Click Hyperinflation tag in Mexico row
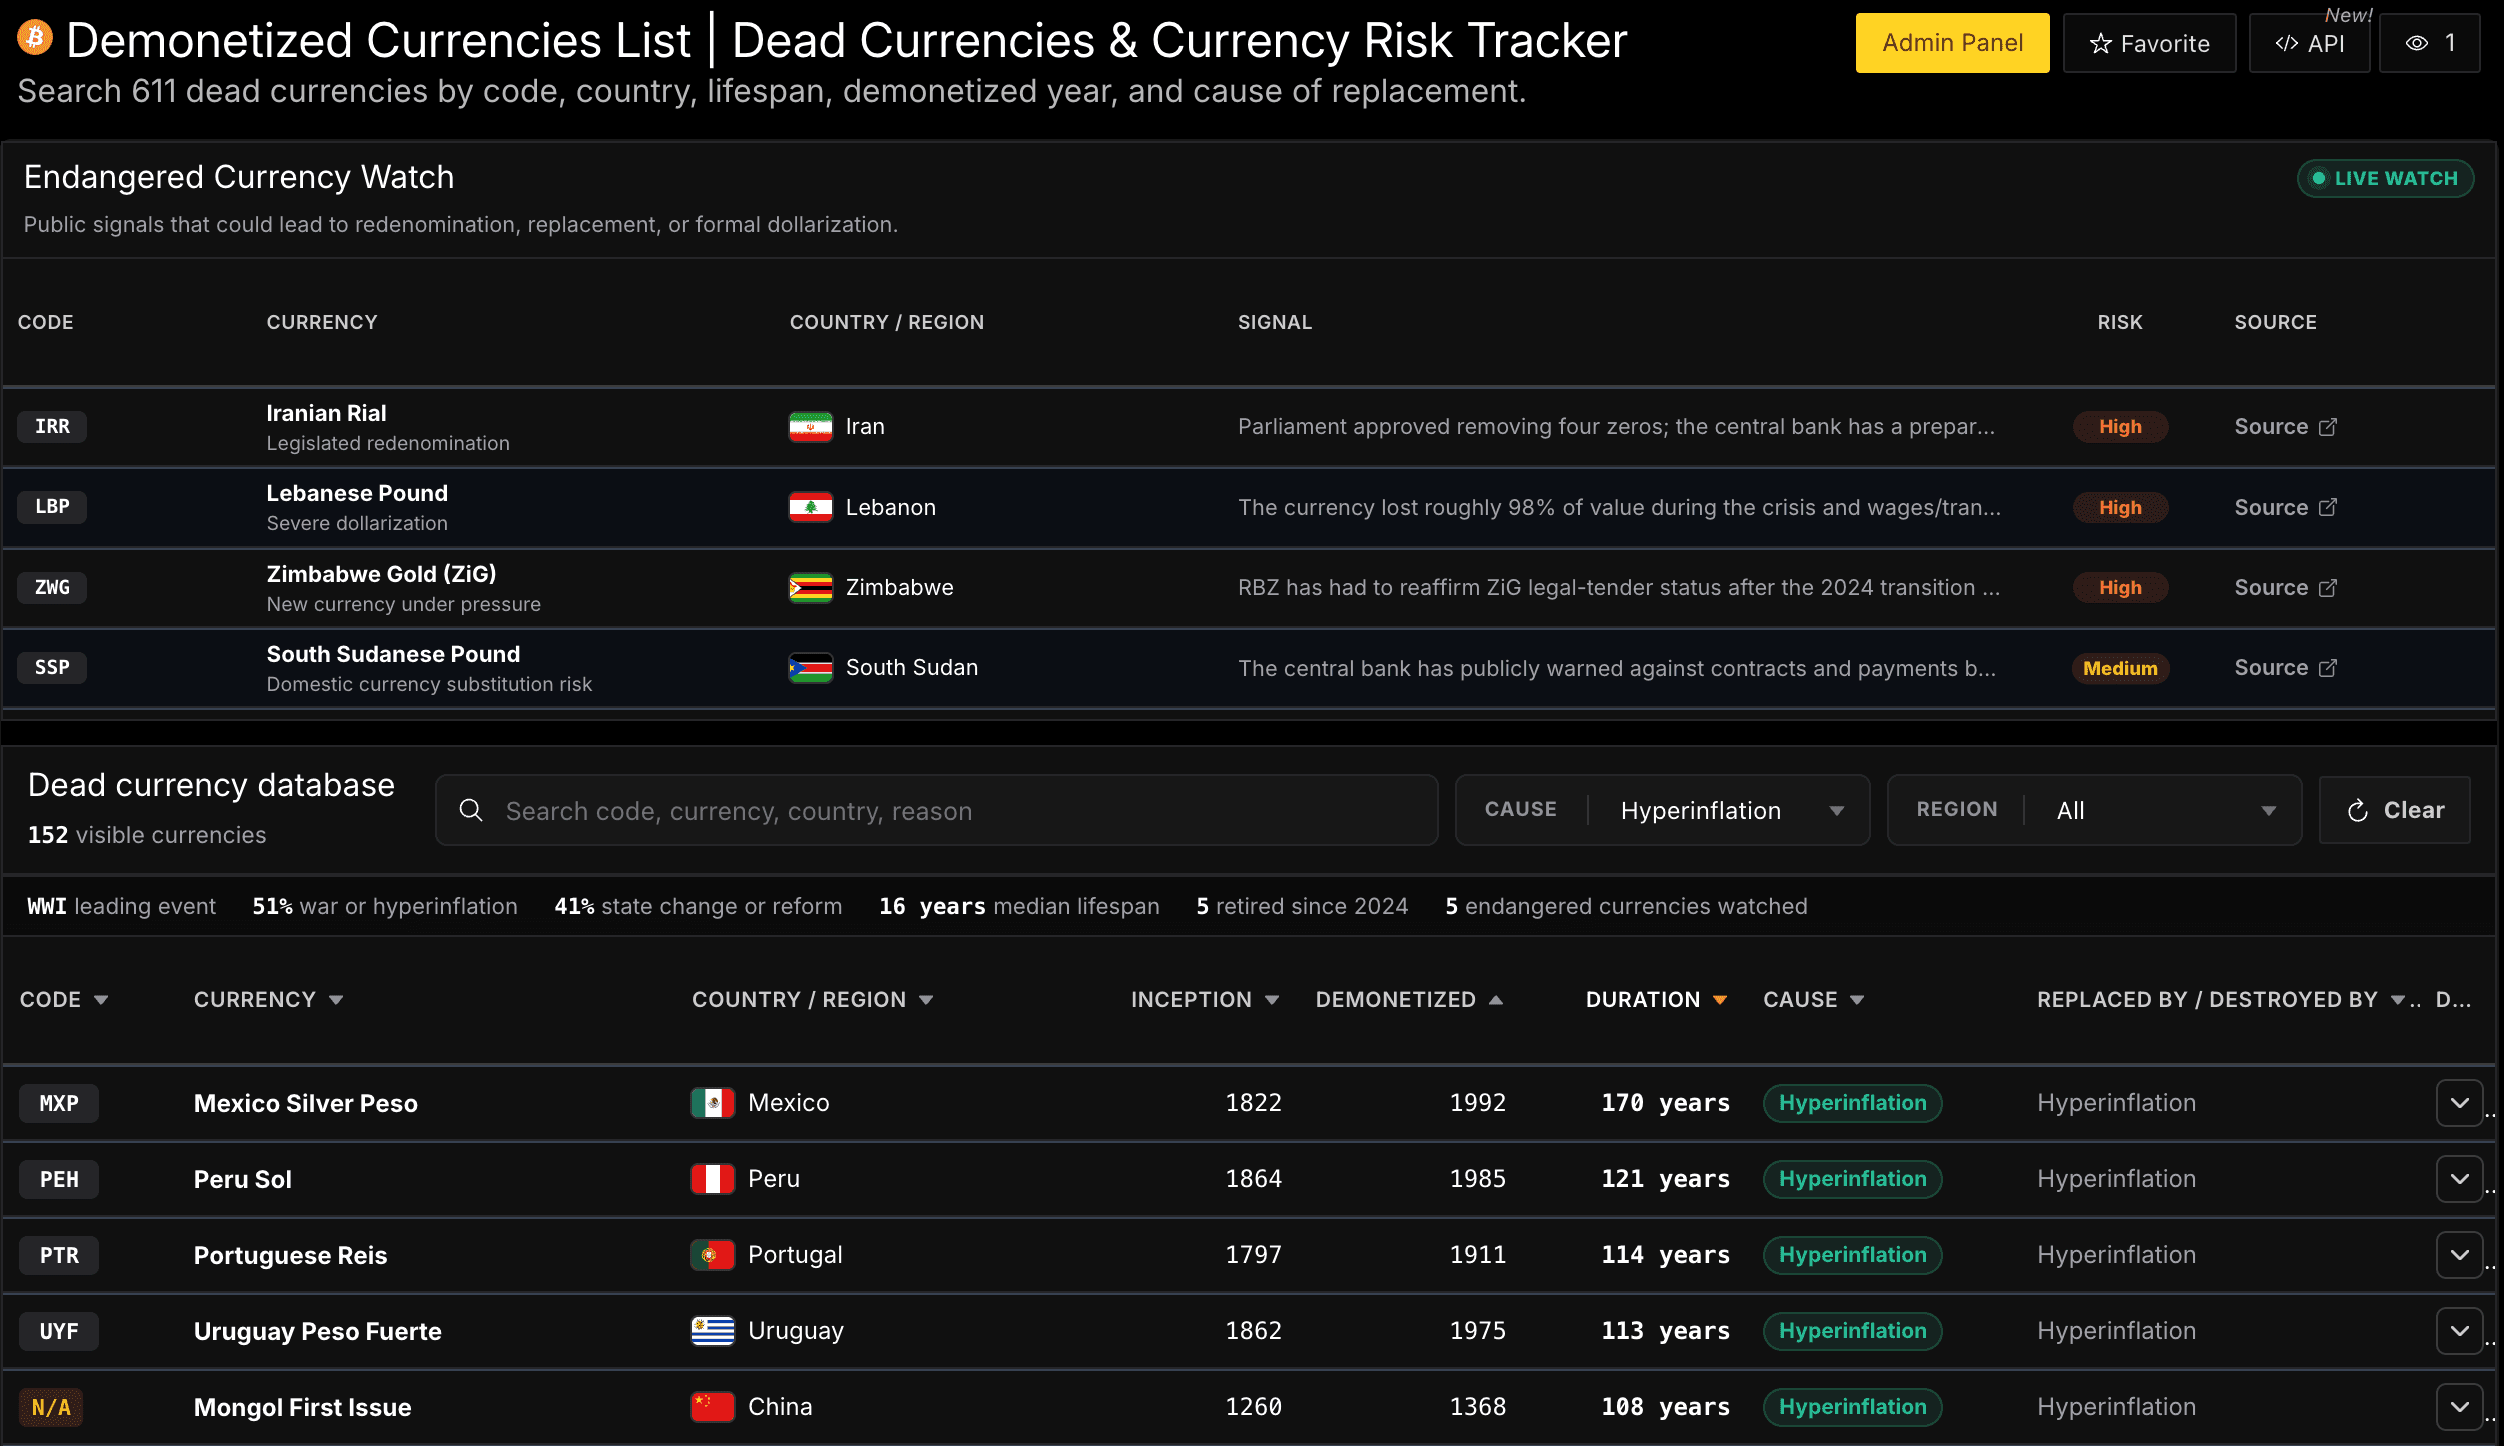 (1852, 1103)
